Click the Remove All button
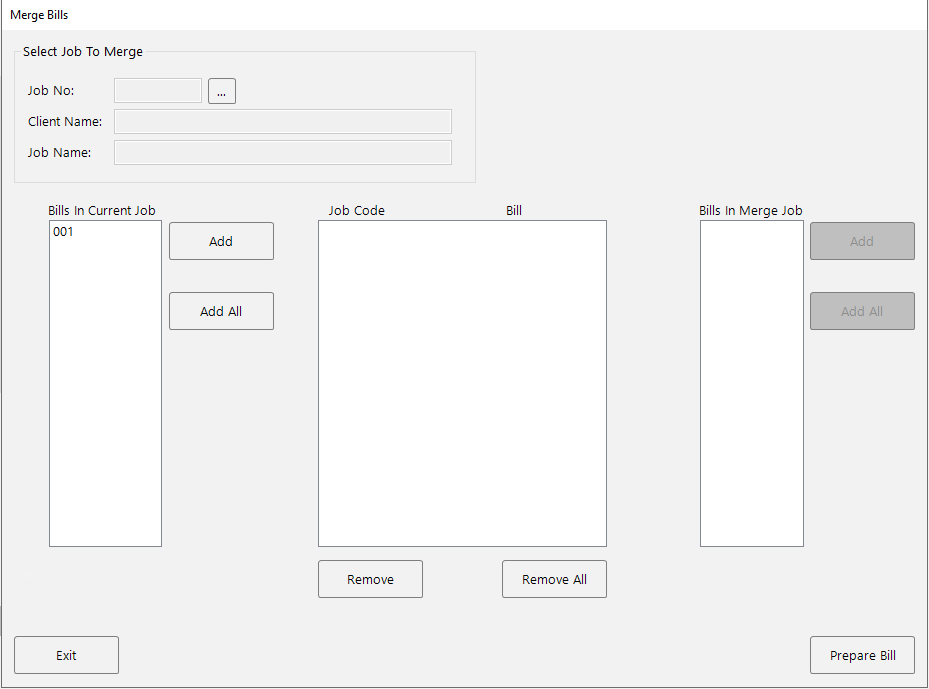This screenshot has height=689, width=929. coord(554,580)
